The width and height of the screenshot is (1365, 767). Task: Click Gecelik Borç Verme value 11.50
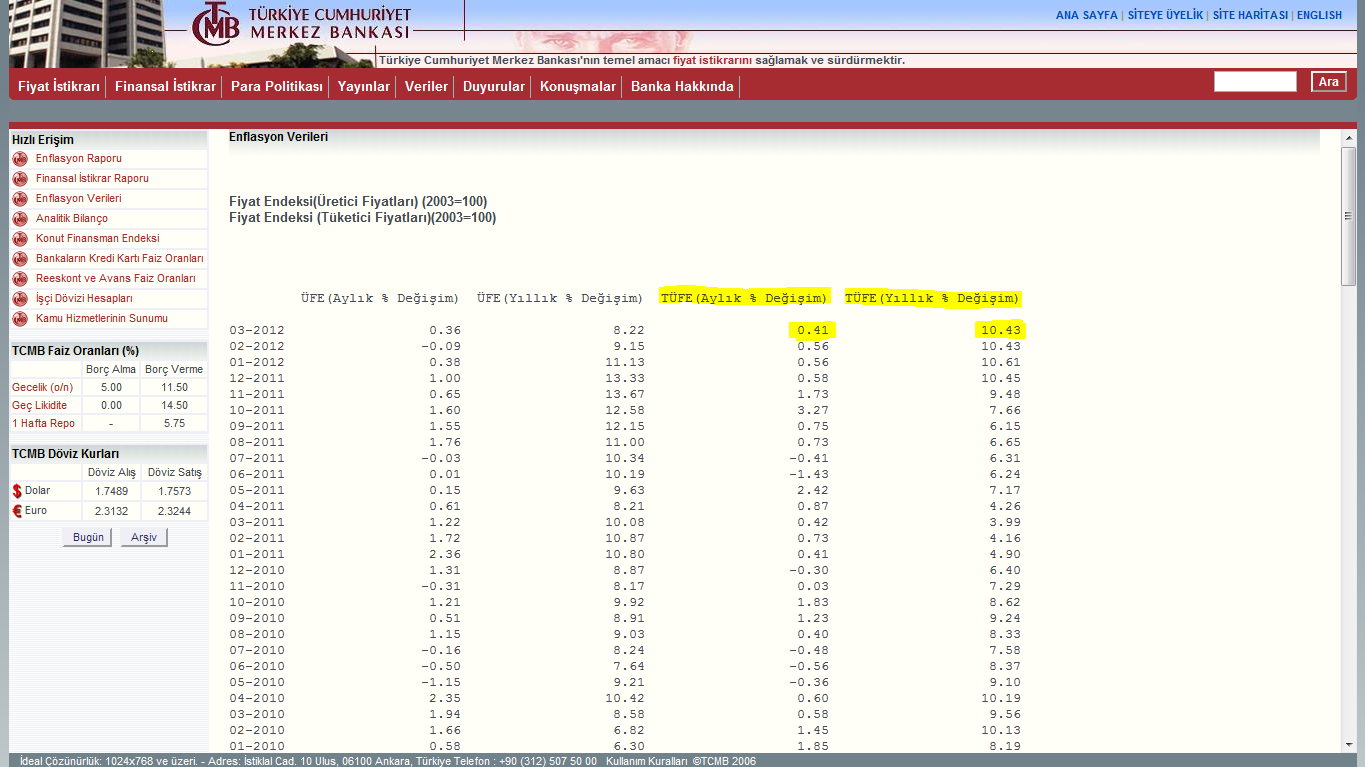[x=174, y=388]
